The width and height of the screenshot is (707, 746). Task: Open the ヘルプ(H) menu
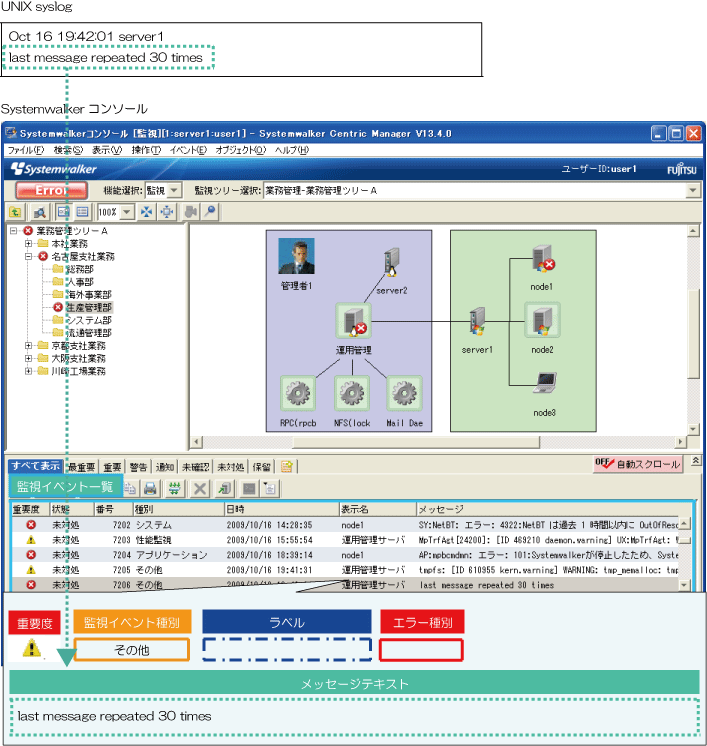click(292, 150)
